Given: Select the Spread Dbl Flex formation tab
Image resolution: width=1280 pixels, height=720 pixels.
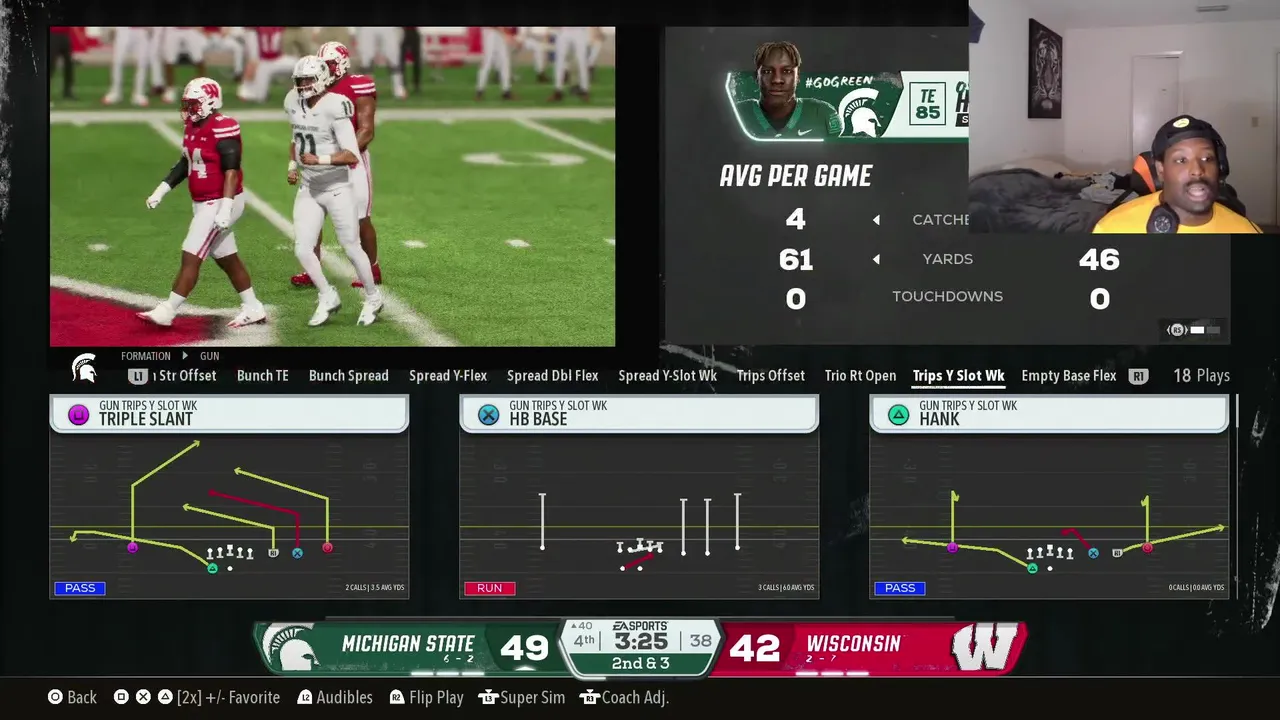Looking at the screenshot, I should 553,376.
